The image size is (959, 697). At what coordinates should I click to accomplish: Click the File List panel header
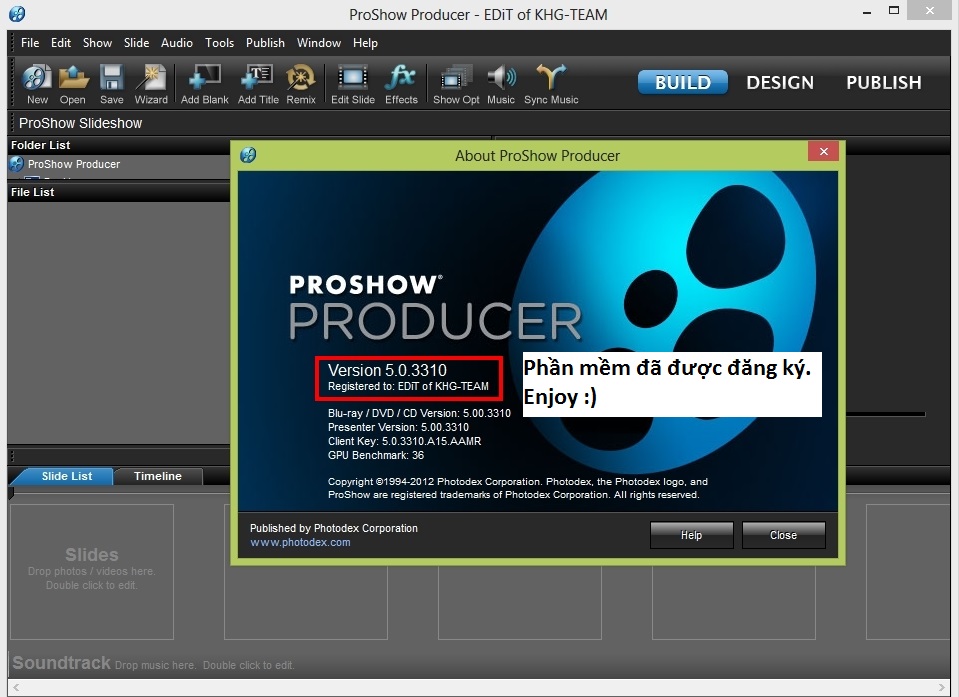pyautogui.click(x=119, y=192)
